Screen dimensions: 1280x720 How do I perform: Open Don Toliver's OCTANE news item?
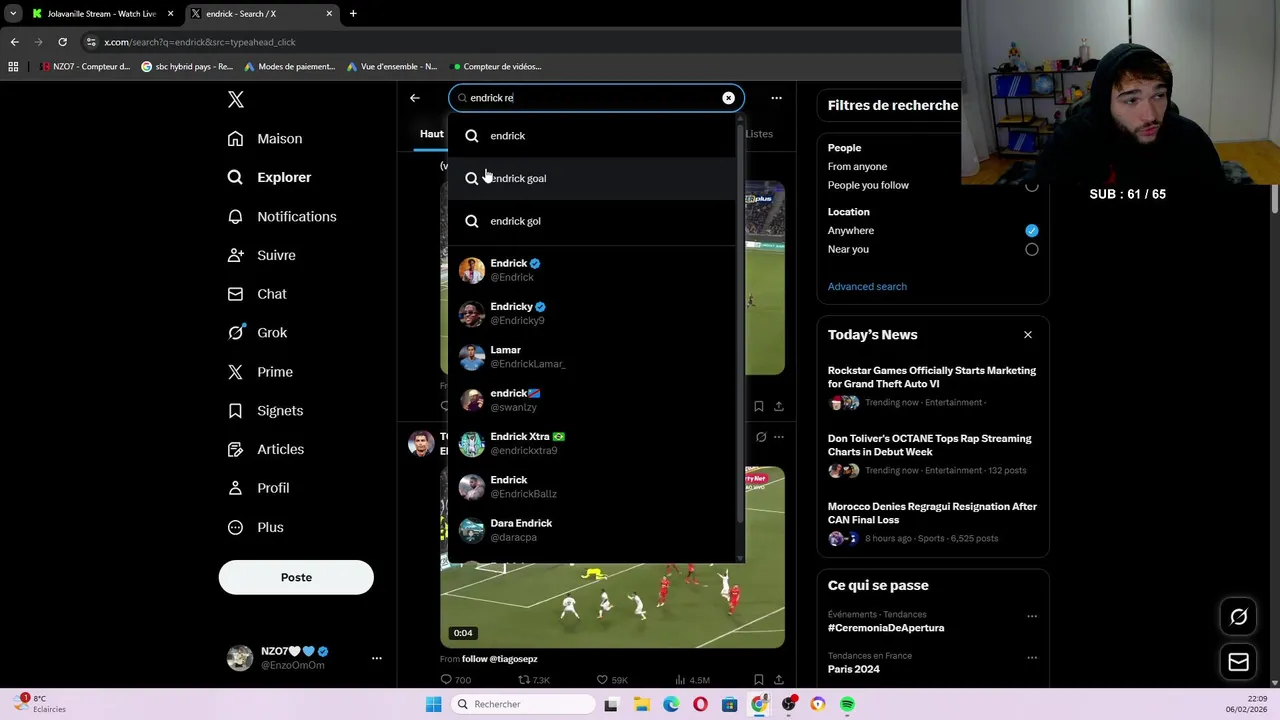[x=932, y=453]
